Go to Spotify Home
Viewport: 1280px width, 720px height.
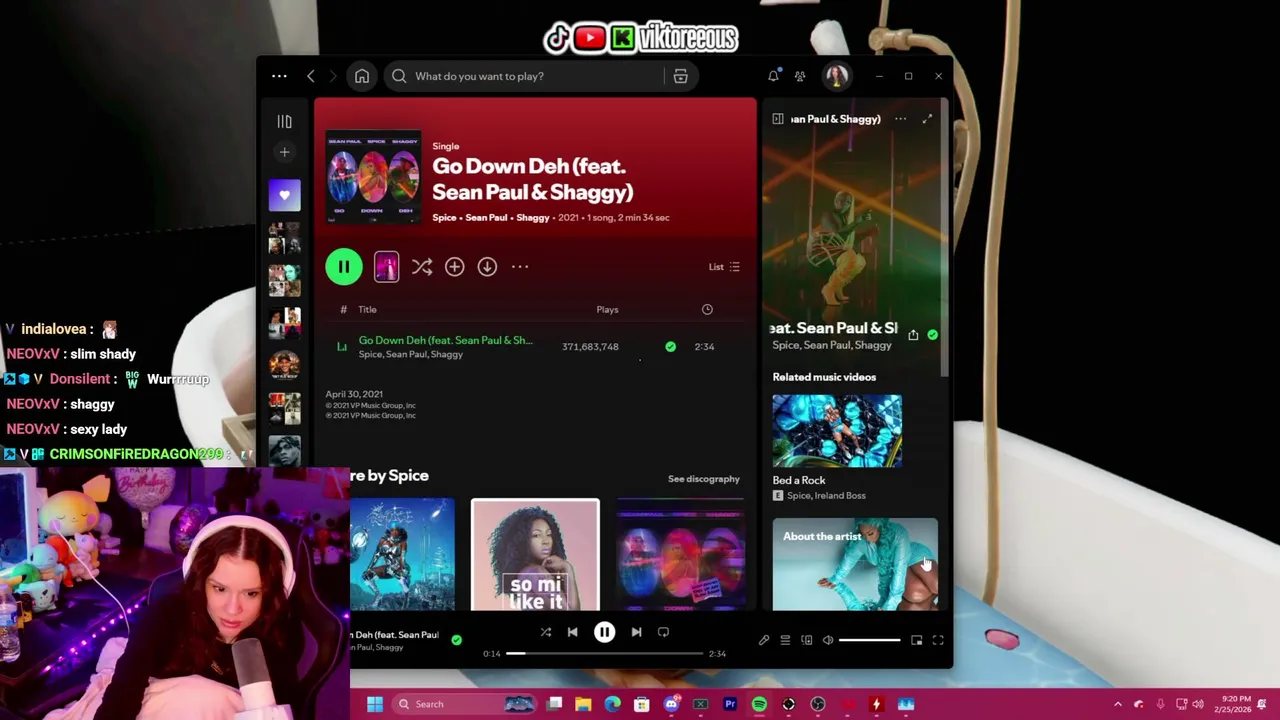click(x=362, y=76)
